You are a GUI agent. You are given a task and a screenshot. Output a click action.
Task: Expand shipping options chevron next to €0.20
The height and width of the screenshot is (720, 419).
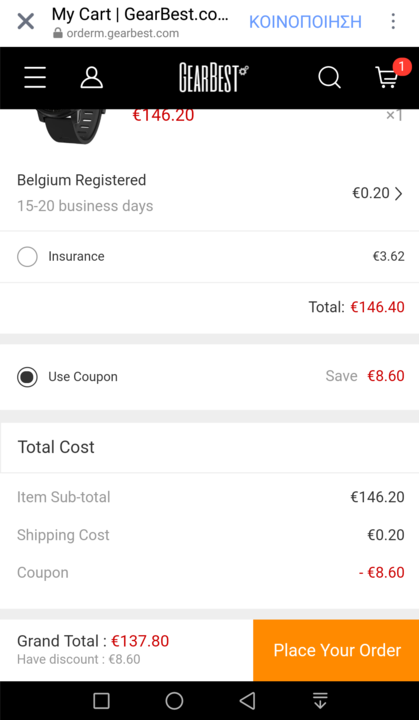coord(398,194)
